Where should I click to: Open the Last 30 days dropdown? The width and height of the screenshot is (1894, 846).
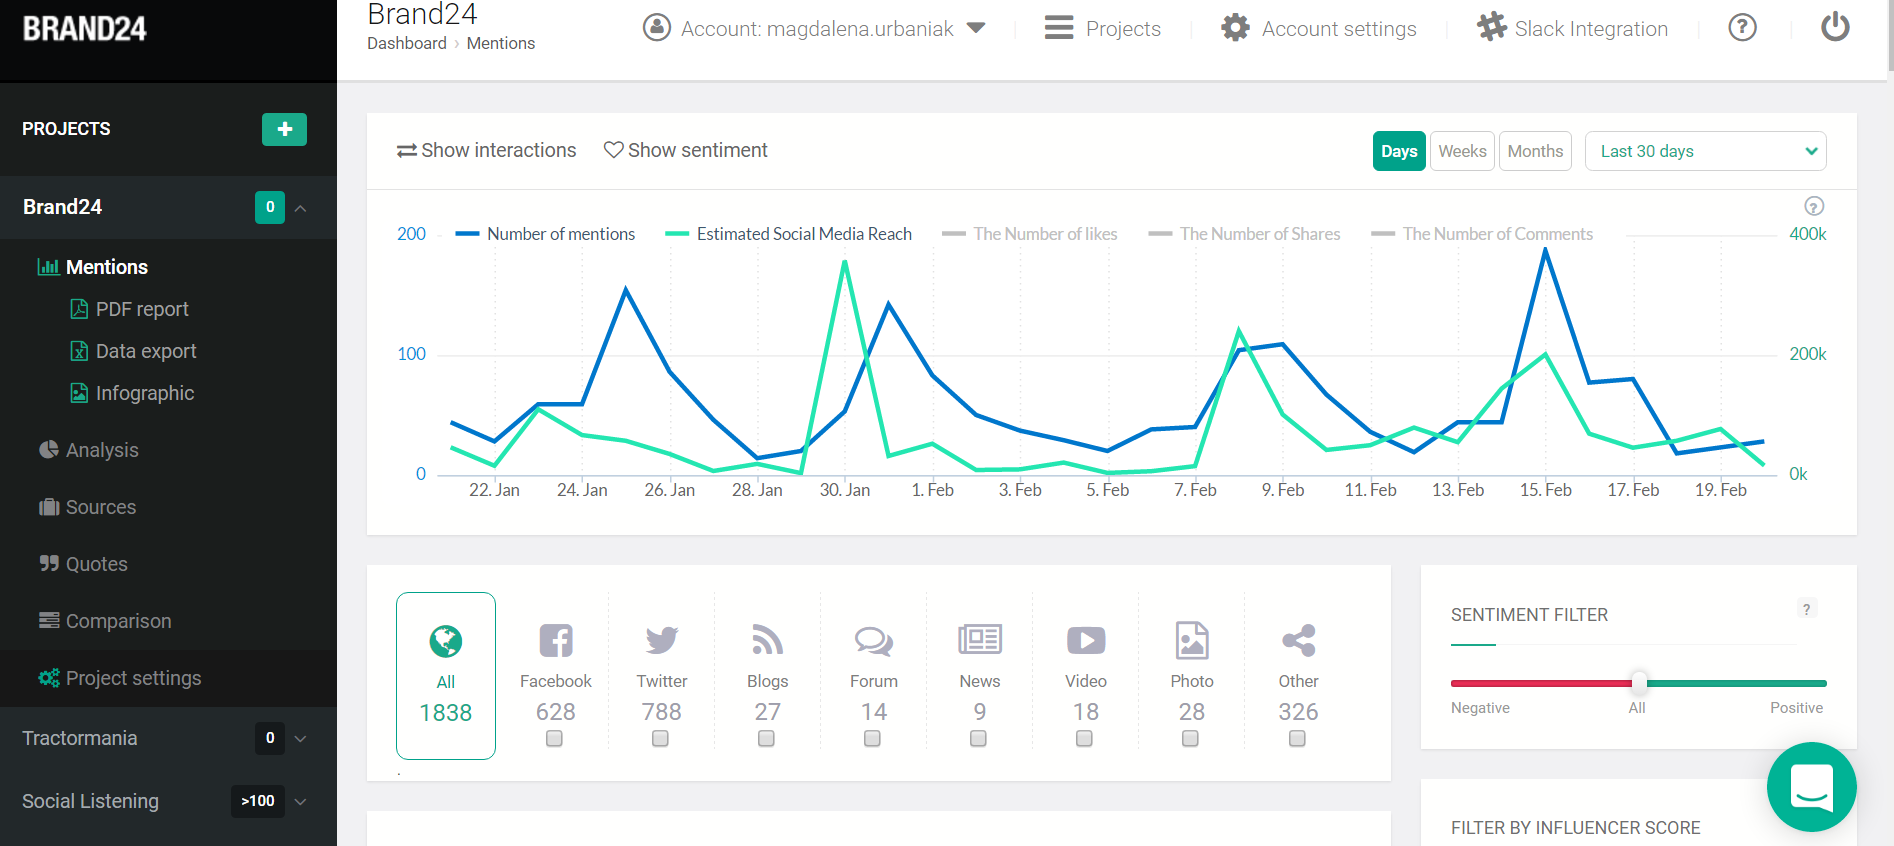1706,151
